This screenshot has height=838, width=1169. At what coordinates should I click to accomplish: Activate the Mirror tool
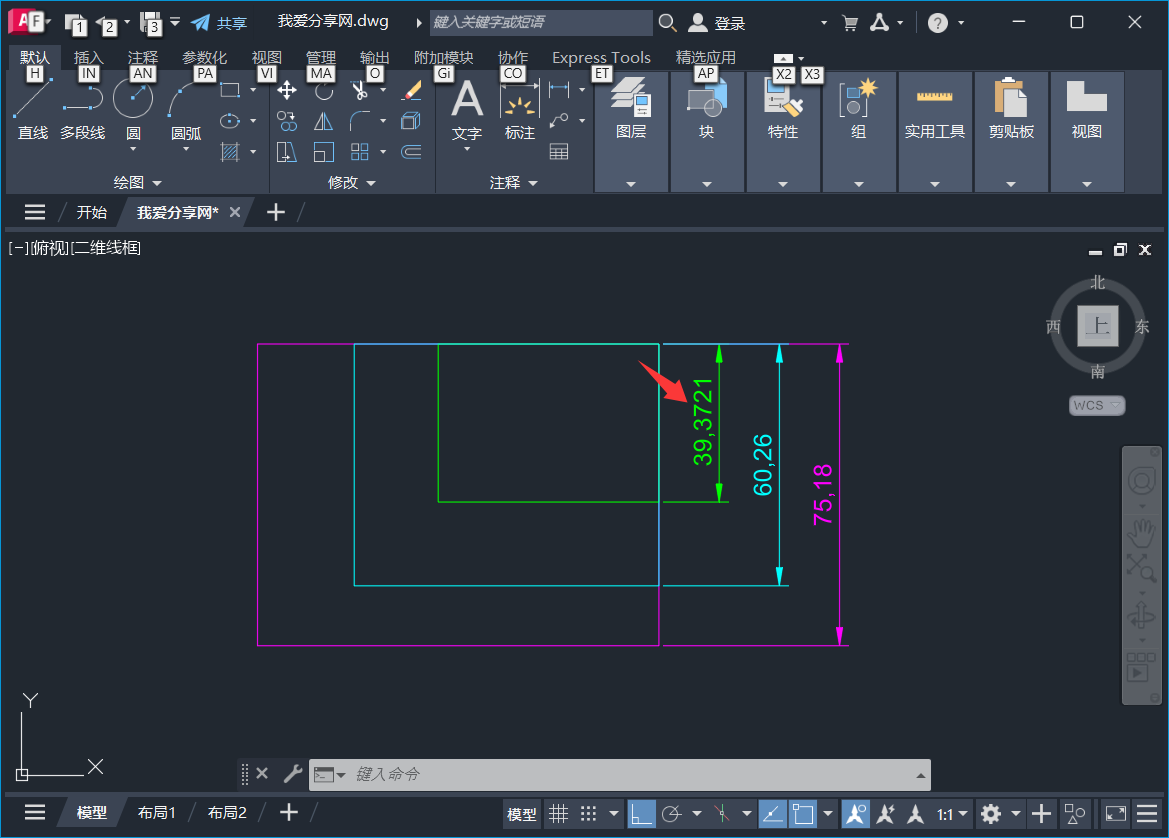[x=324, y=121]
